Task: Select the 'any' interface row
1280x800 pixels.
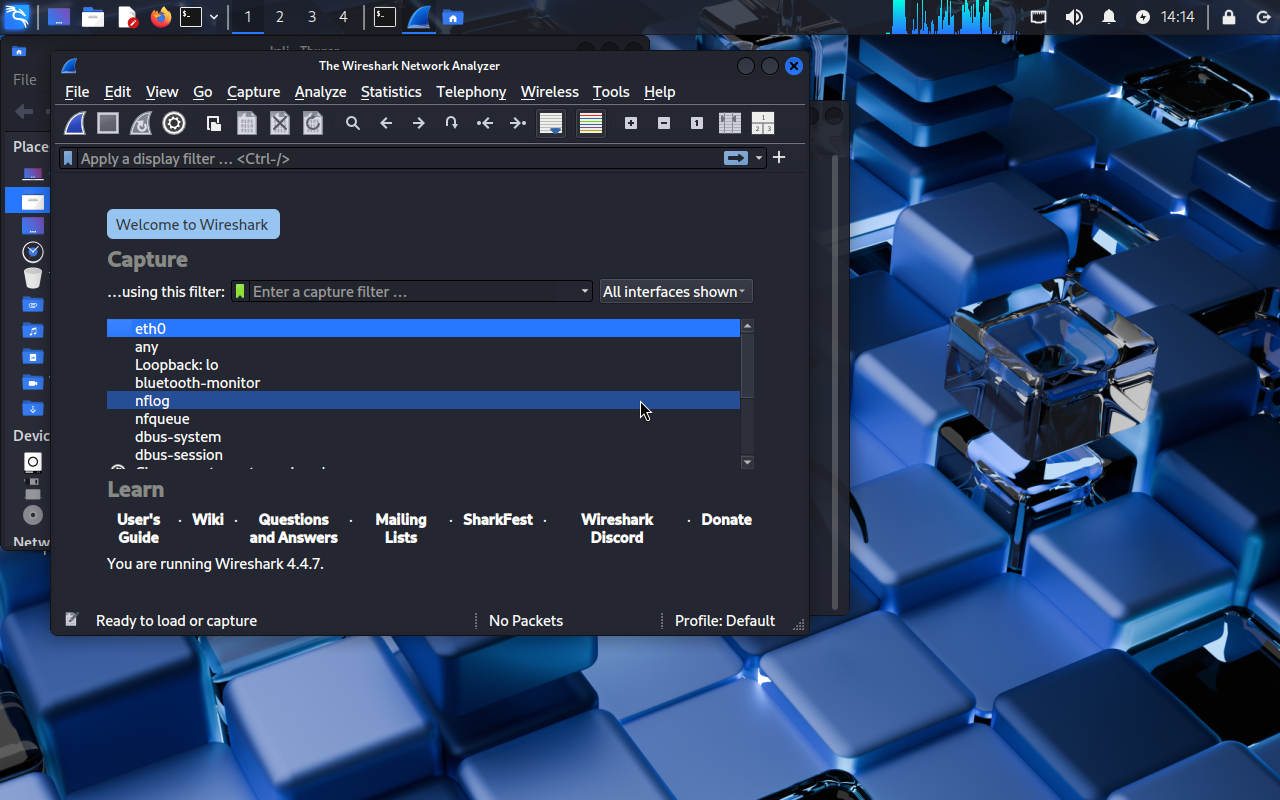Action: pos(423,346)
